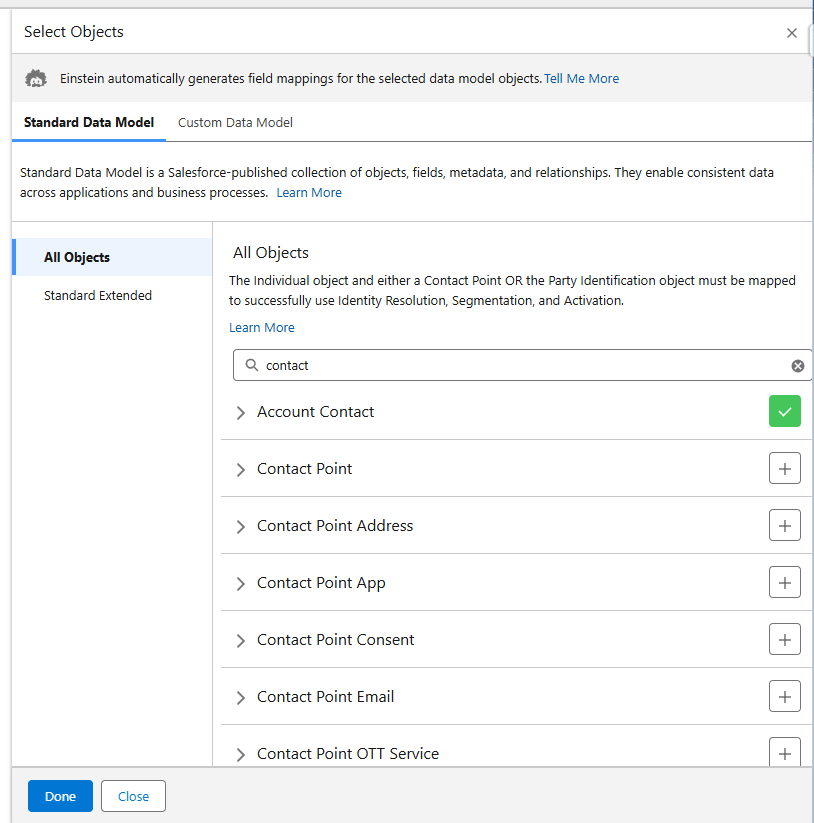The width and height of the screenshot is (814, 823).
Task: Click Contact Point Address object name
Action: (335, 526)
